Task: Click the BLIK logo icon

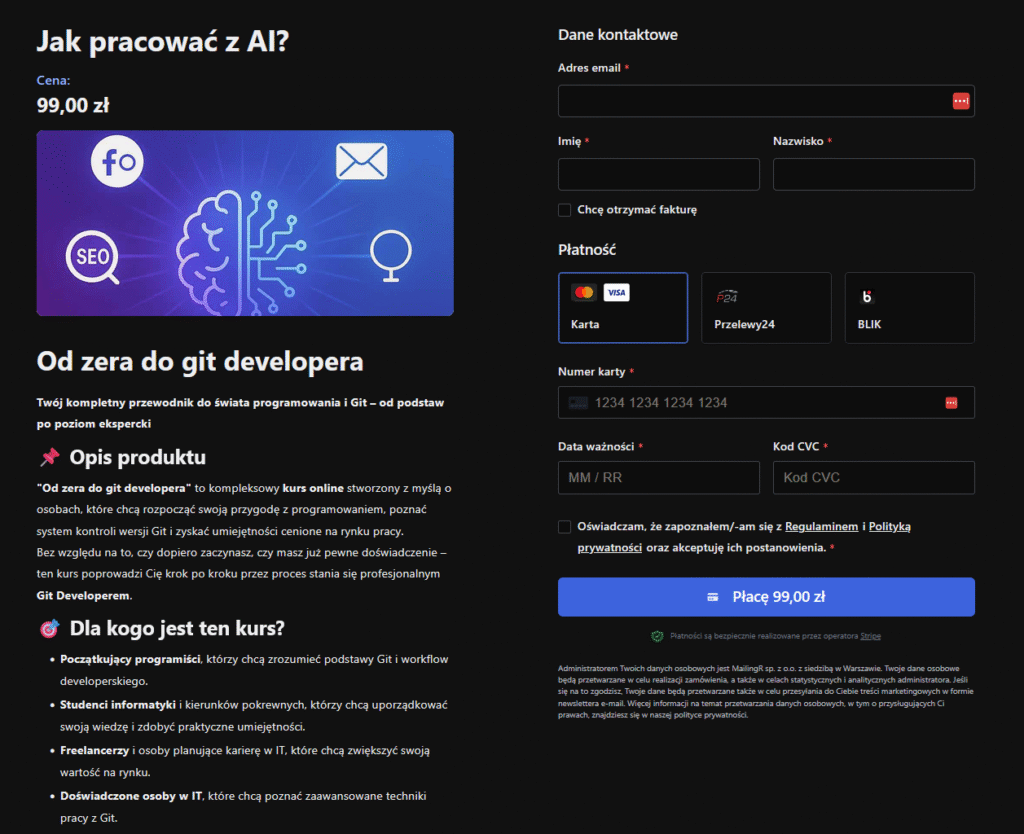Action: pos(867,296)
